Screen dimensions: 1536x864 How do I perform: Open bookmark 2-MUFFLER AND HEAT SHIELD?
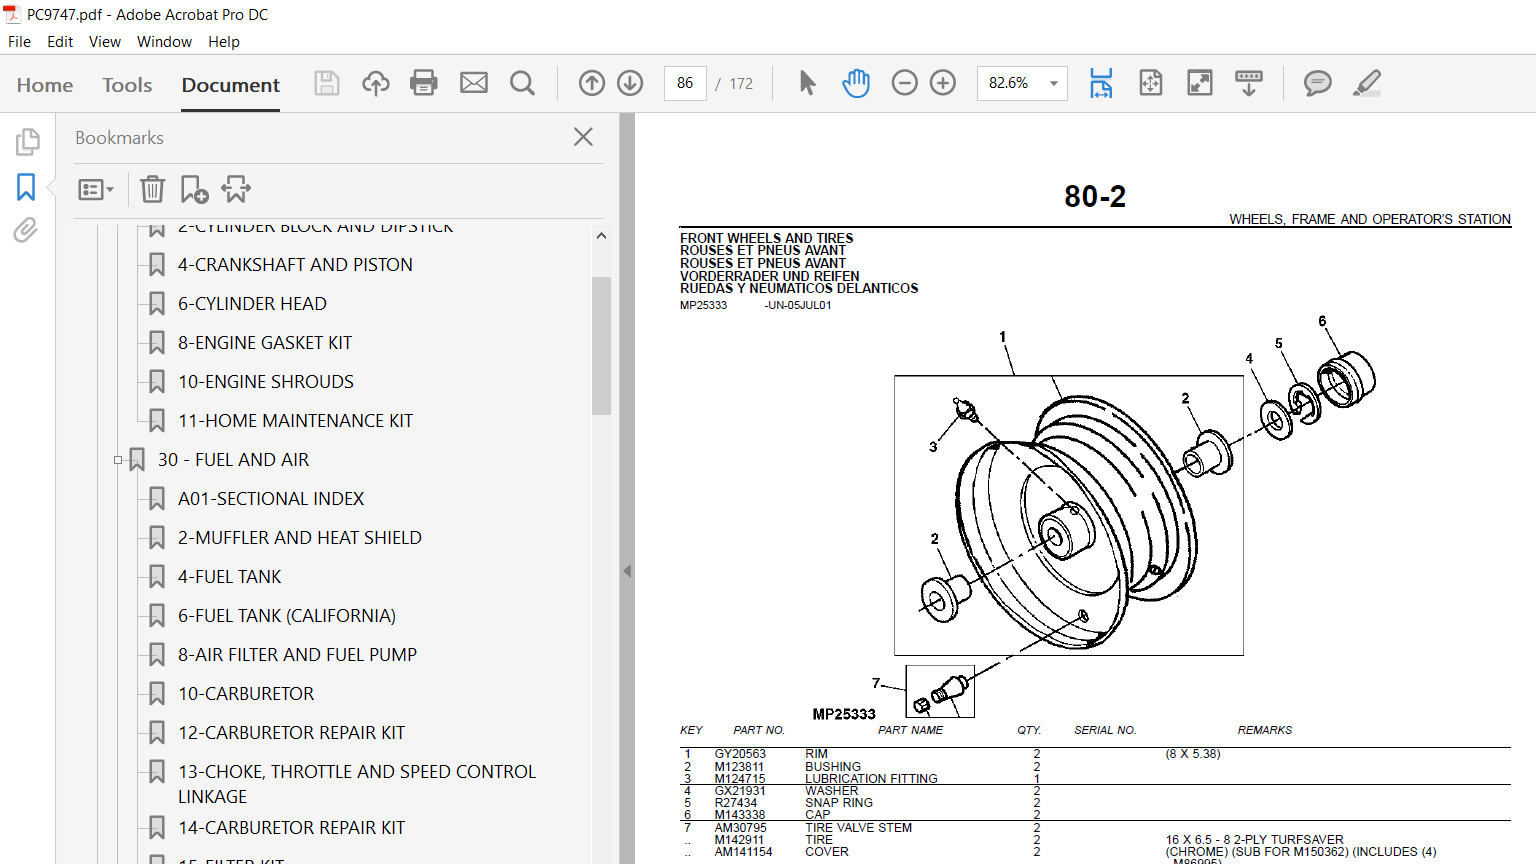300,538
